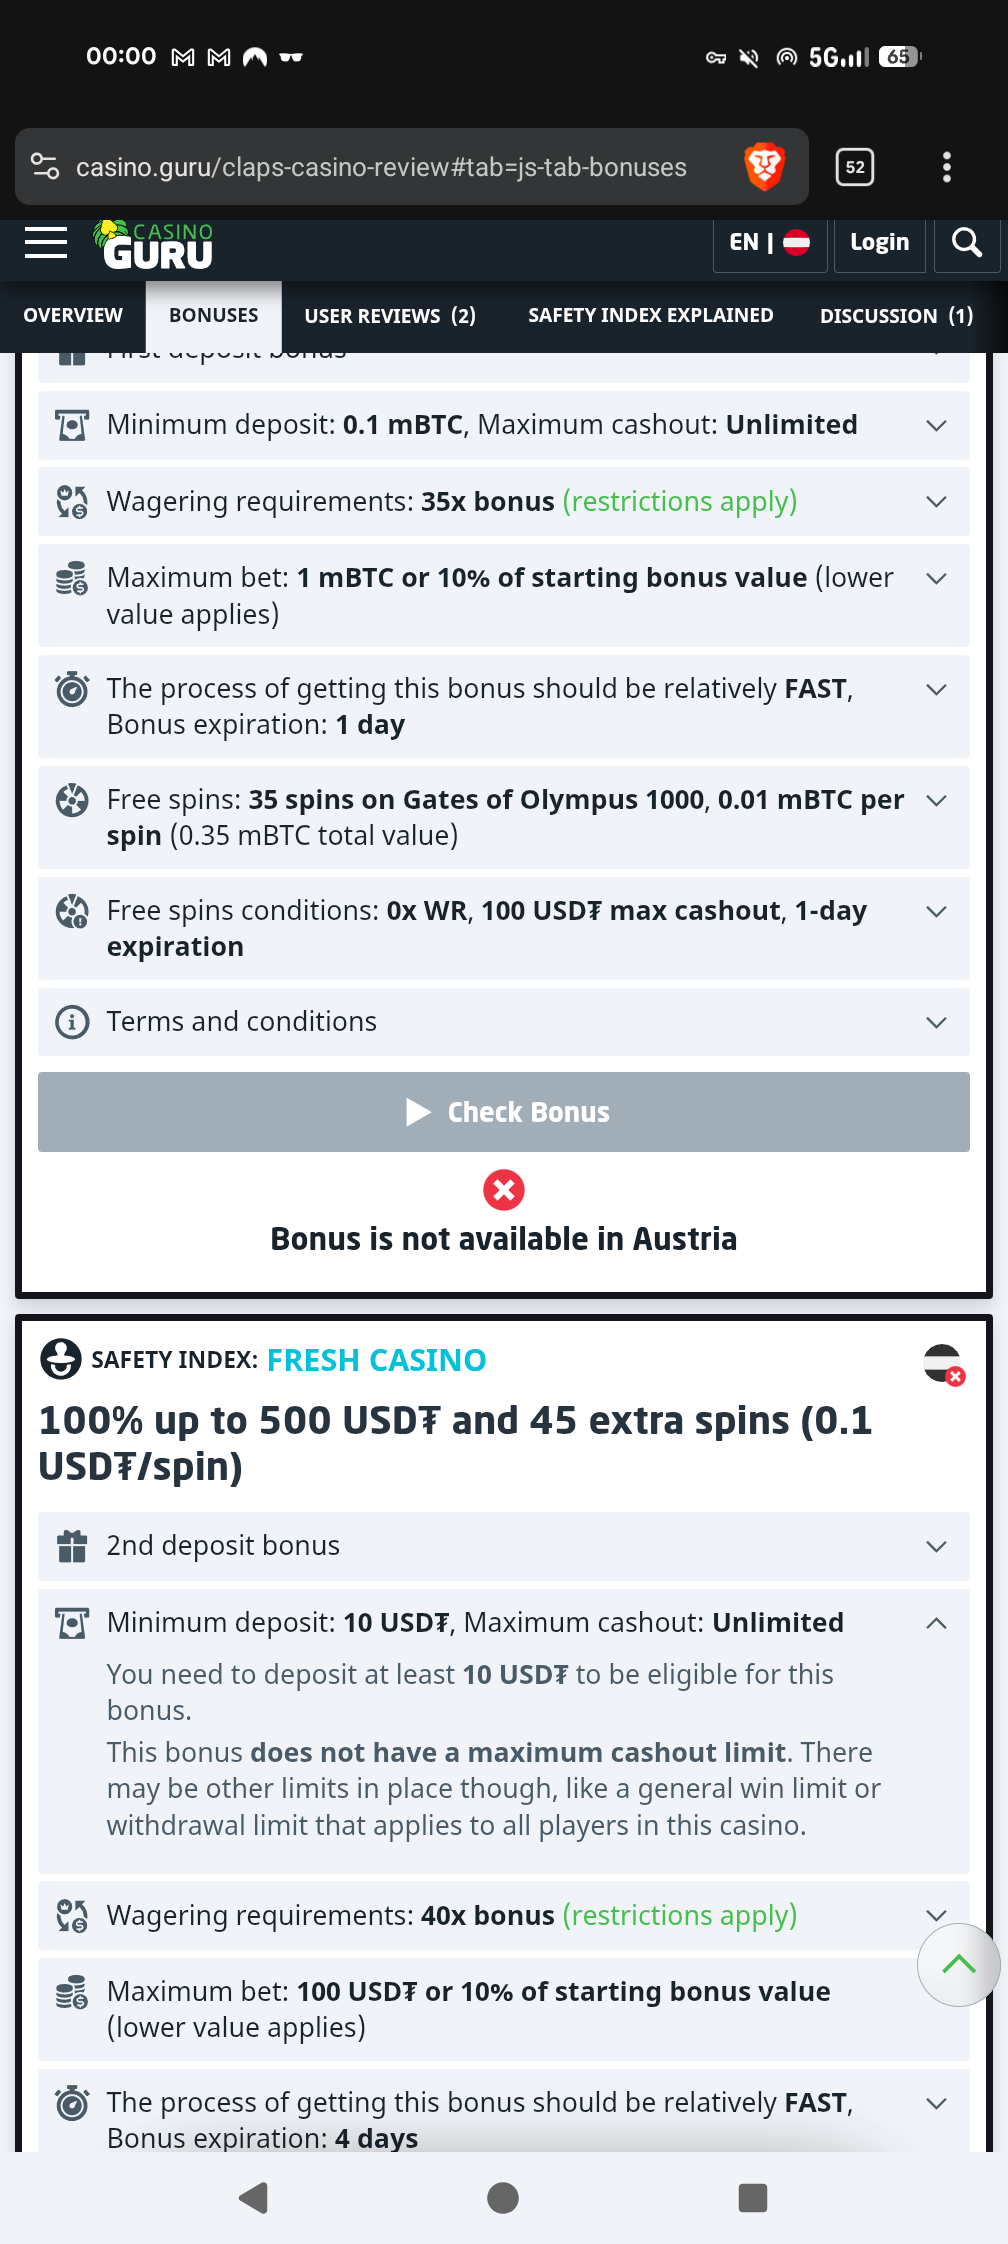1008x2244 pixels.
Task: Expand Free spins on Gates of Olympus row
Action: (936, 801)
